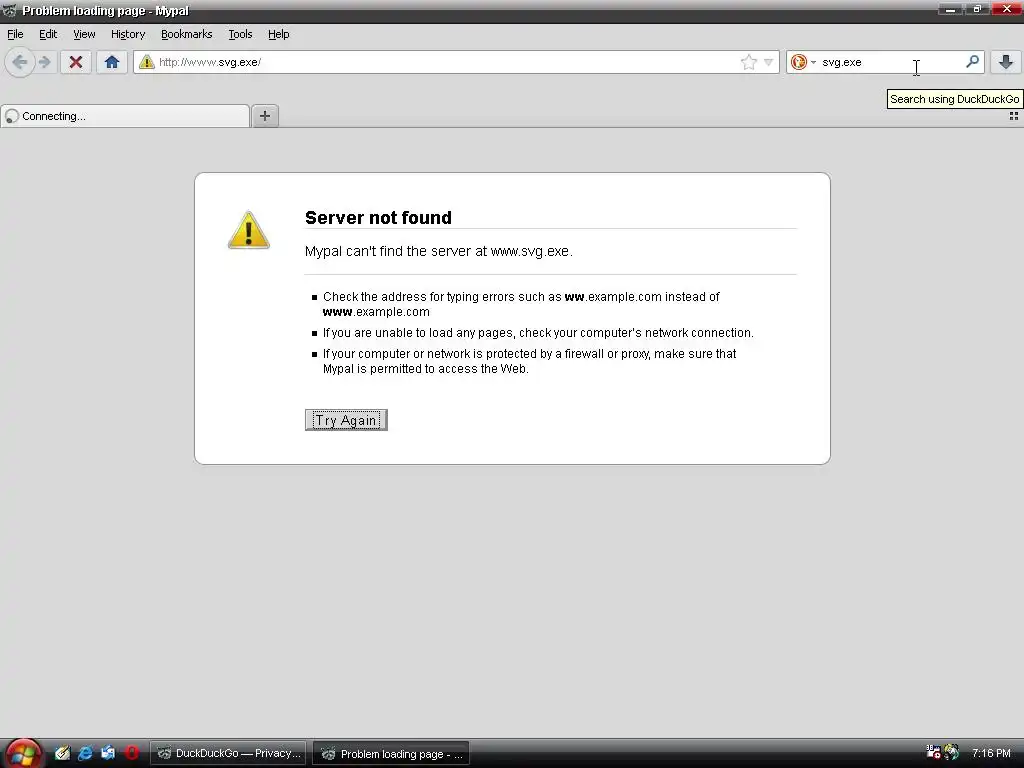This screenshot has width=1024, height=768.
Task: Open the address bar history dropdown
Action: 769,62
